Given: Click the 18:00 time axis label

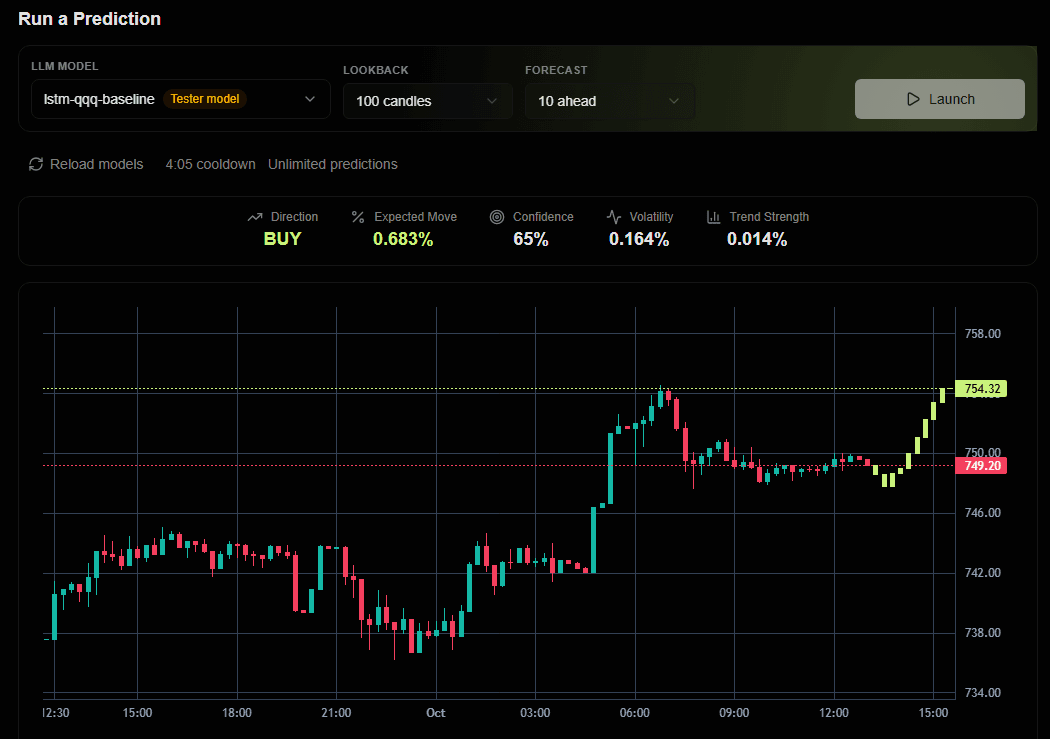Looking at the screenshot, I should coord(237,713).
